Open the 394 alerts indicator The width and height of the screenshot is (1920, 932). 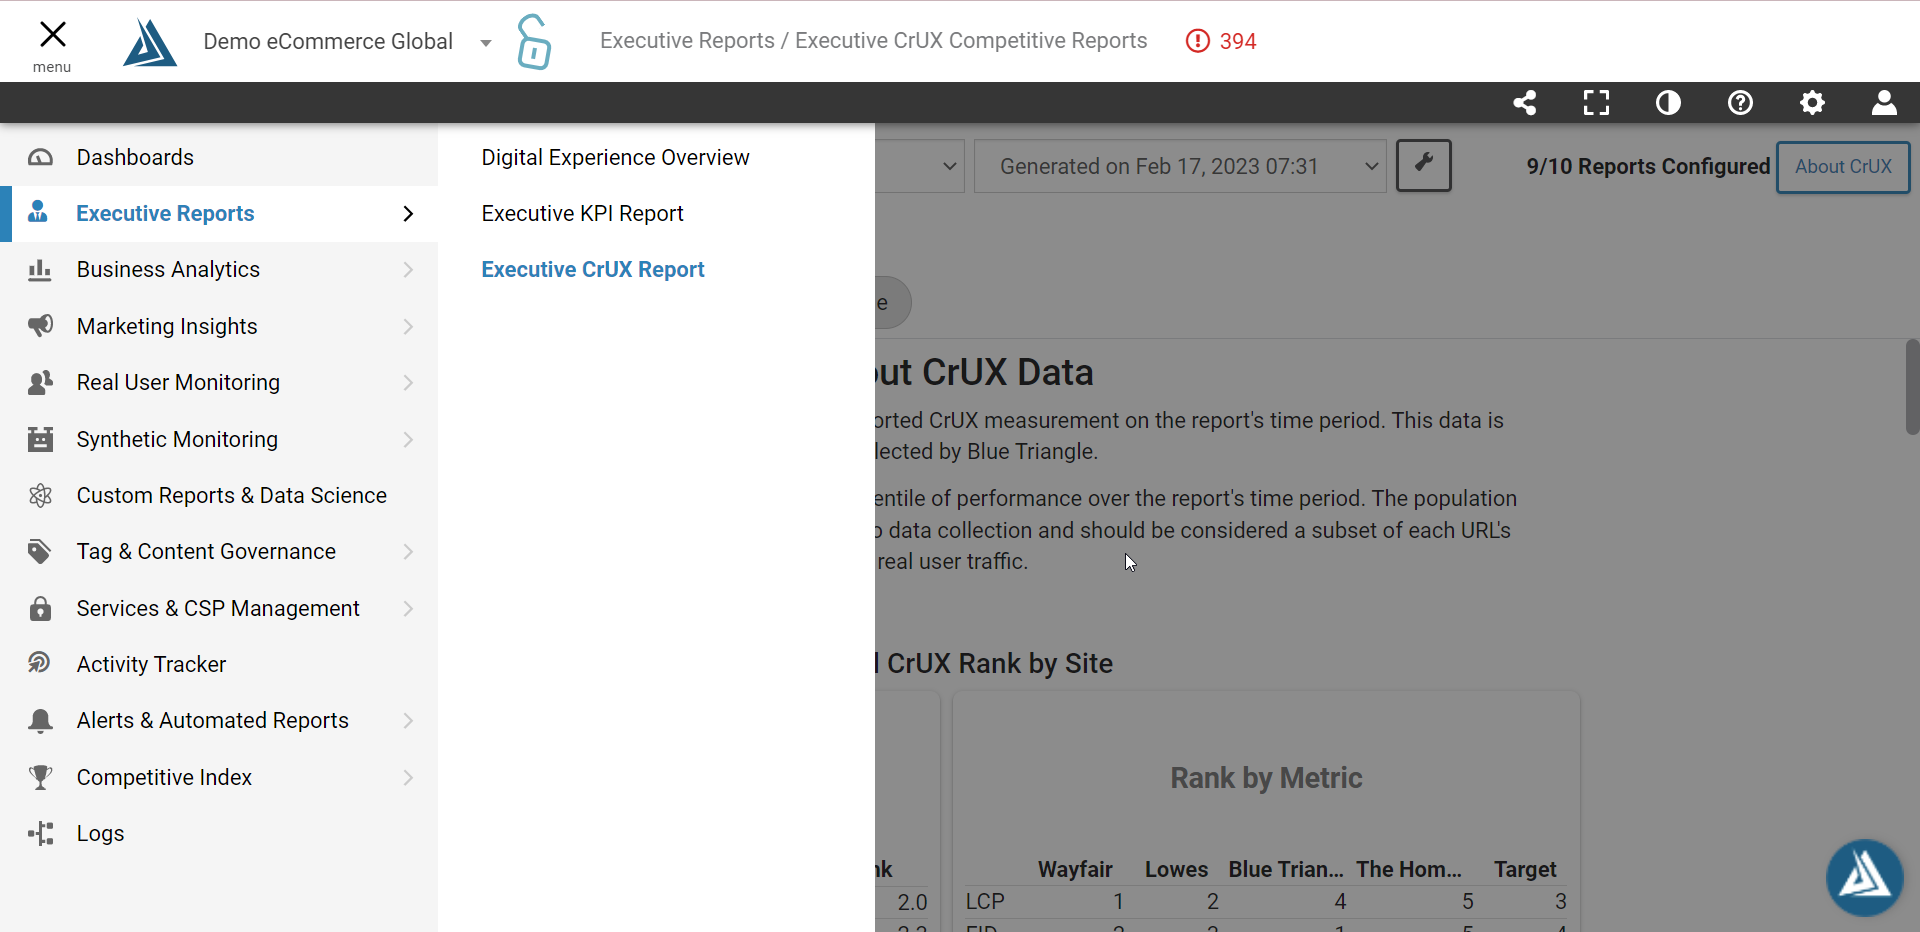pos(1221,41)
